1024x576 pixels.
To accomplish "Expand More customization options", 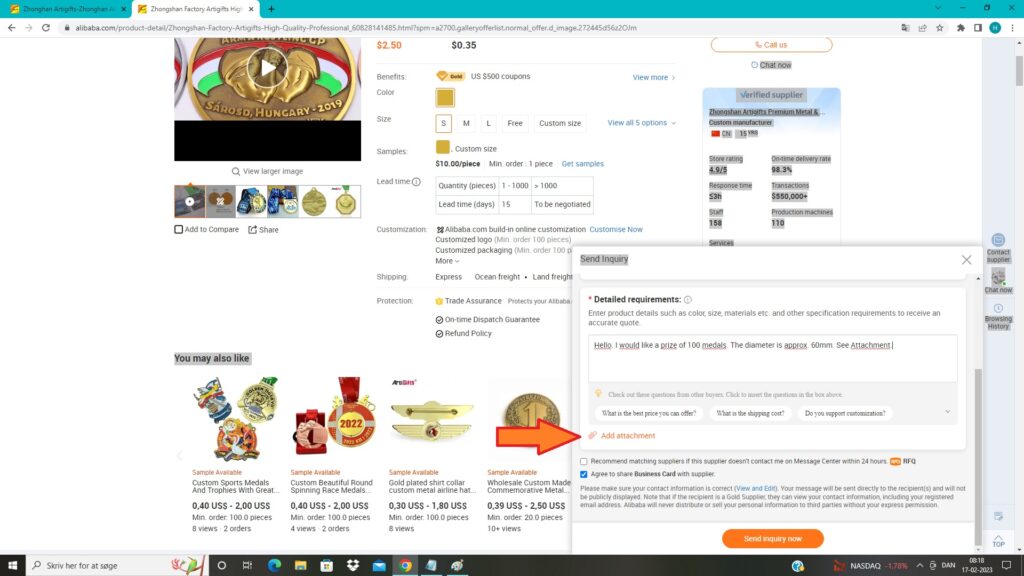I will point(447,261).
